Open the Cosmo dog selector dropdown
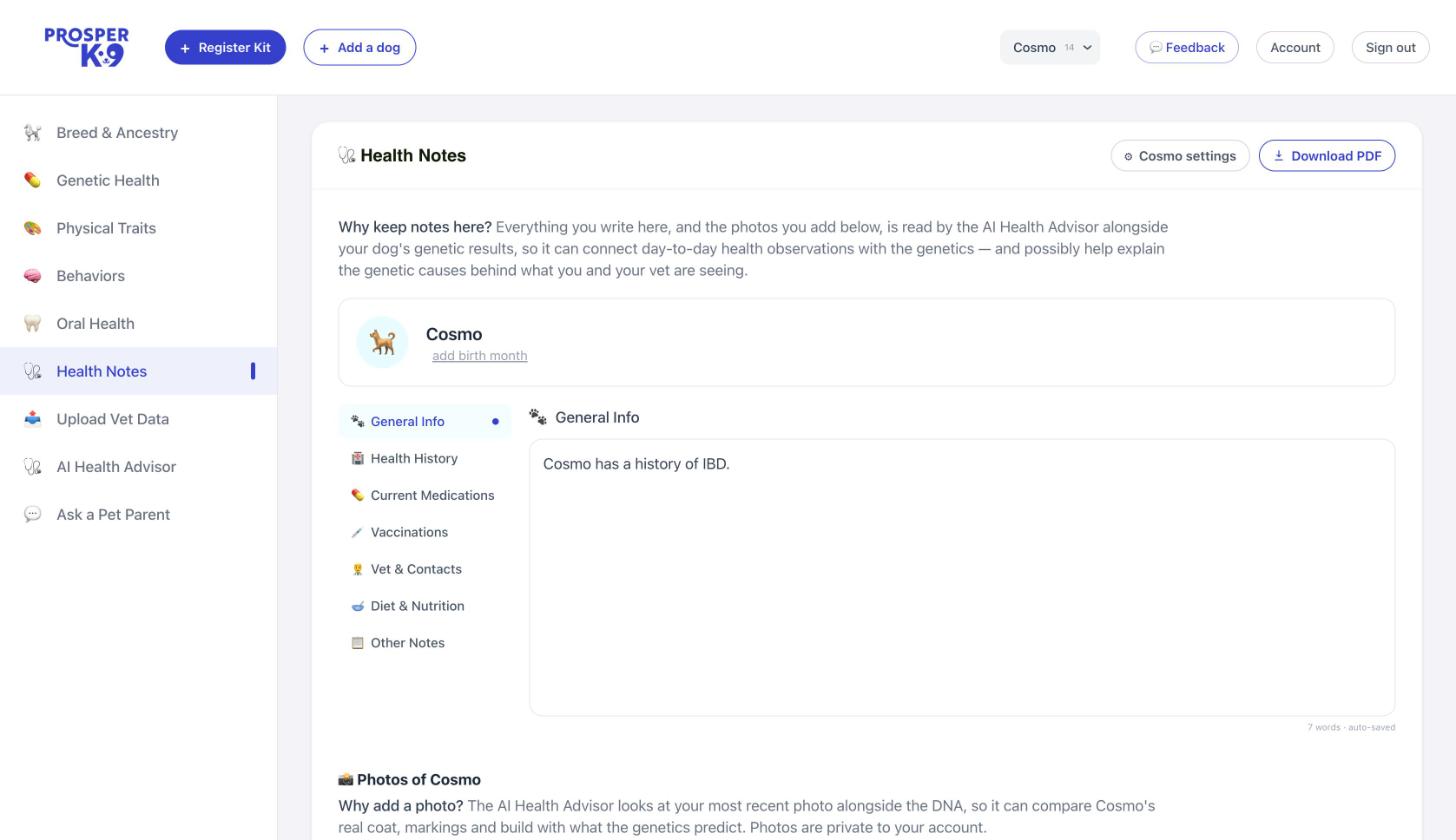This screenshot has height=840, width=1456. [x=1050, y=47]
